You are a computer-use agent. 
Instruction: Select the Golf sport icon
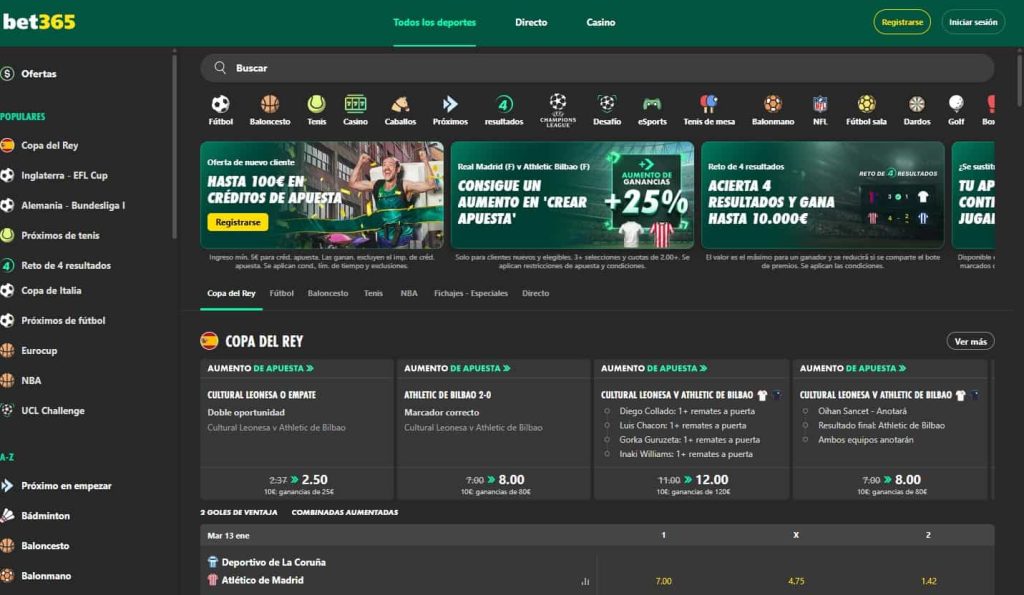(x=955, y=103)
